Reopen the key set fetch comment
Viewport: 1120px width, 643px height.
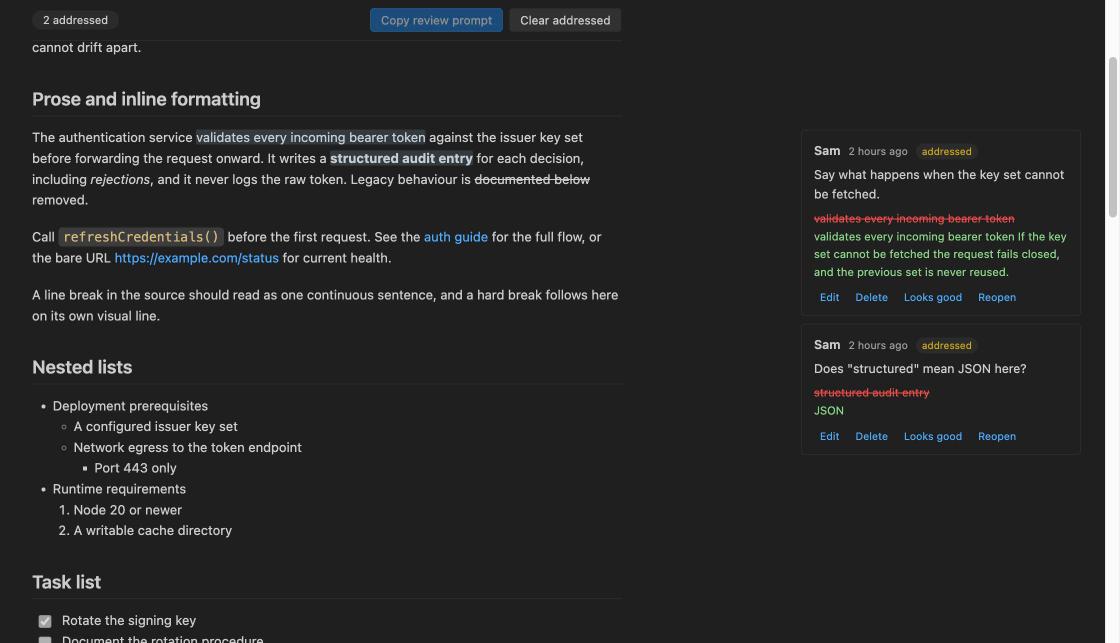996,297
